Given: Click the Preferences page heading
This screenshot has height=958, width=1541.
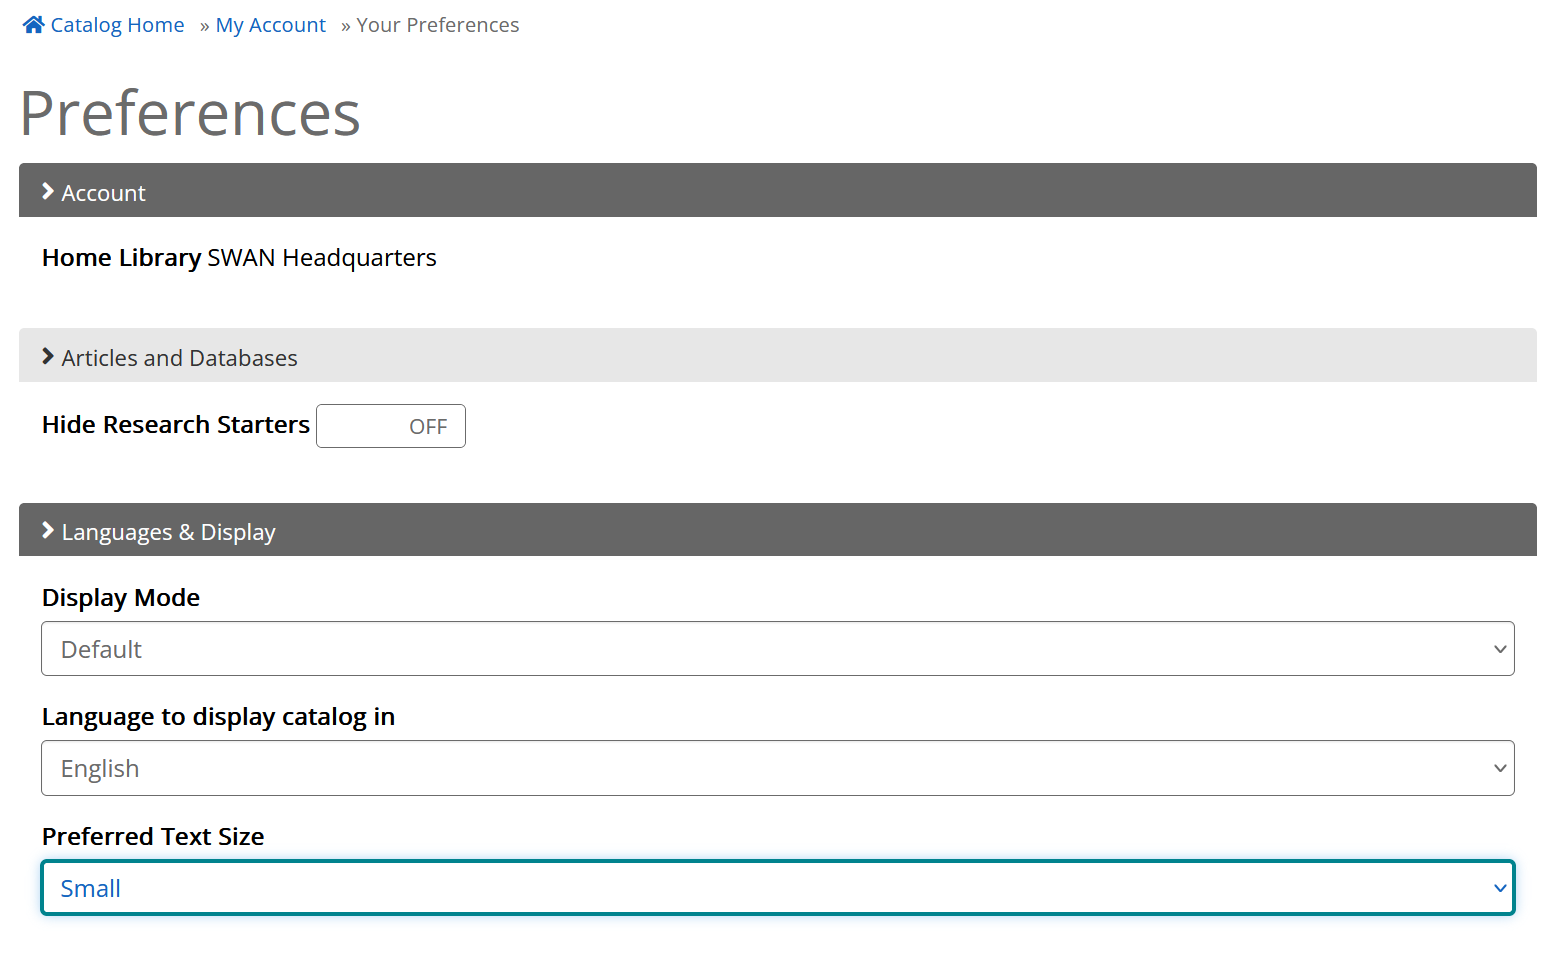Looking at the screenshot, I should (190, 113).
